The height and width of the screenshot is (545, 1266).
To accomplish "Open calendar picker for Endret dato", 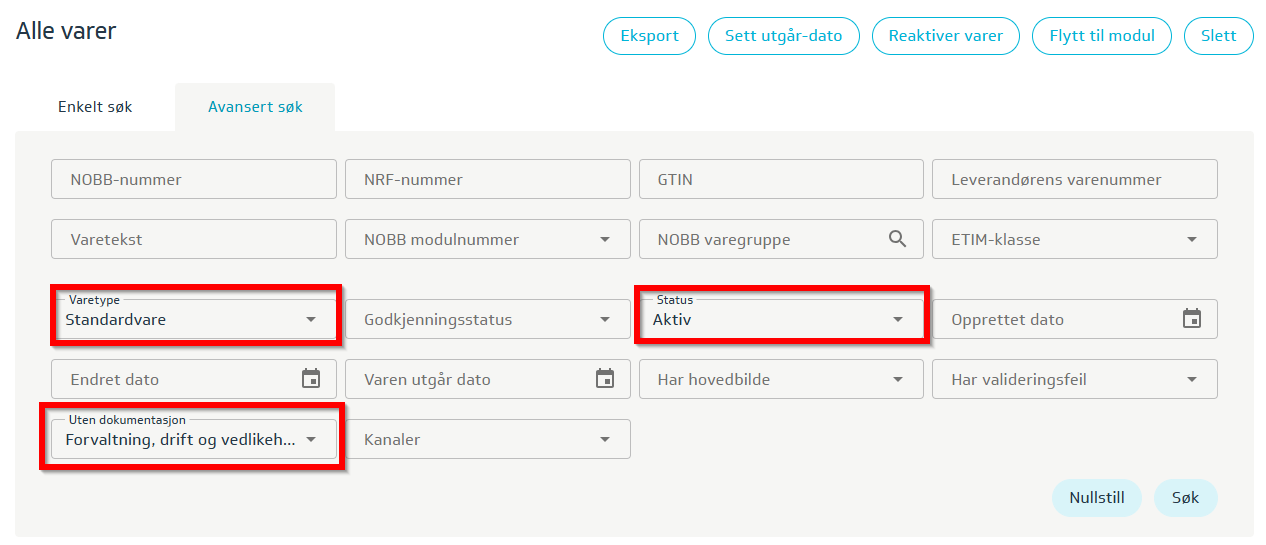I will pos(311,379).
